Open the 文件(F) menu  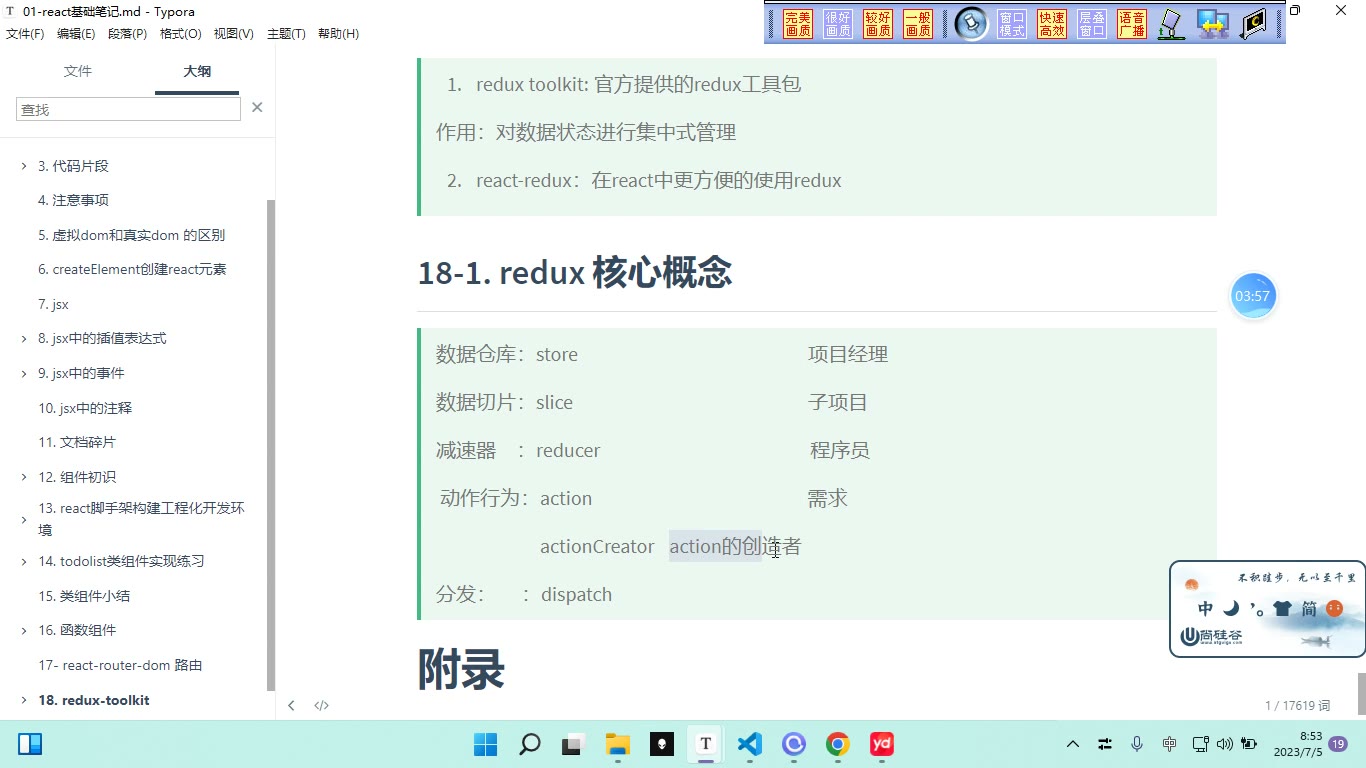point(25,33)
